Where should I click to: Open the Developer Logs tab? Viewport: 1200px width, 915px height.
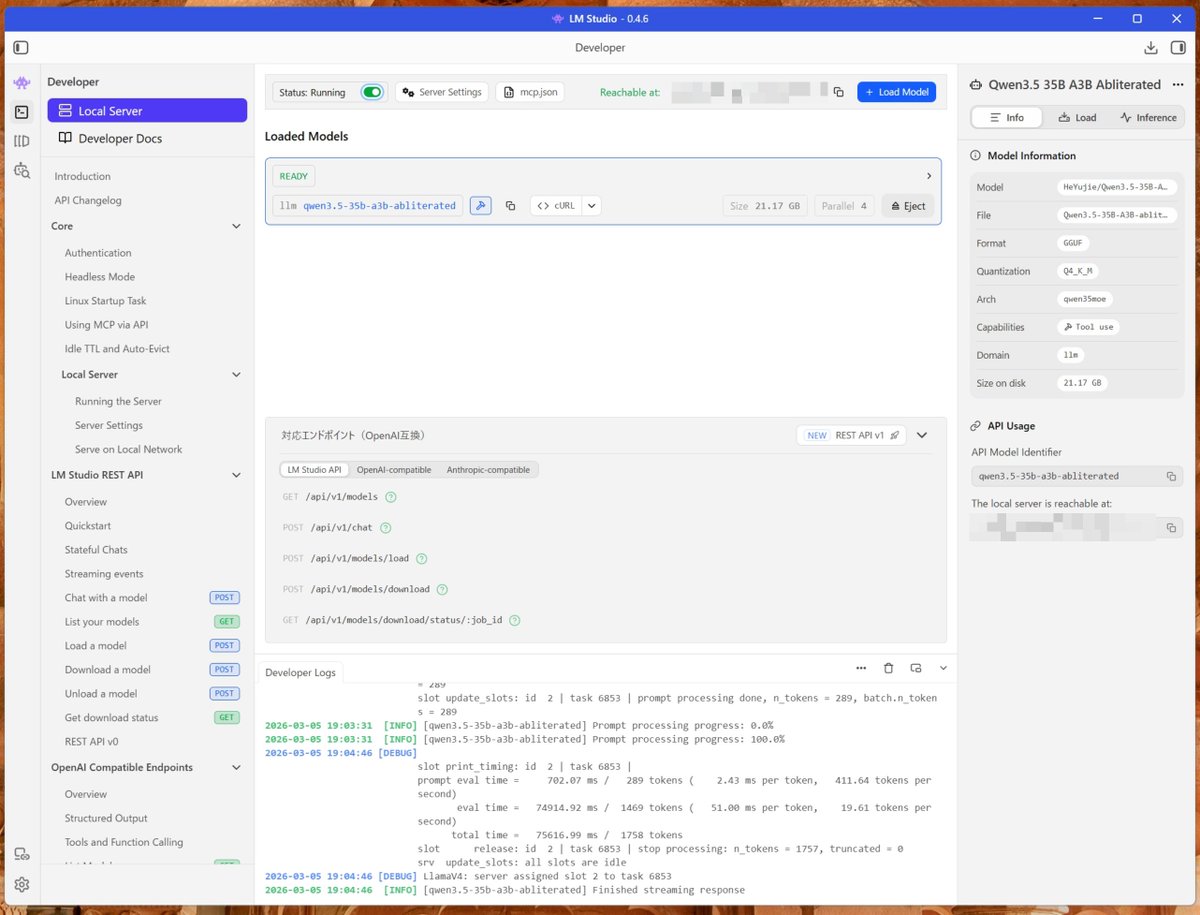[300, 672]
